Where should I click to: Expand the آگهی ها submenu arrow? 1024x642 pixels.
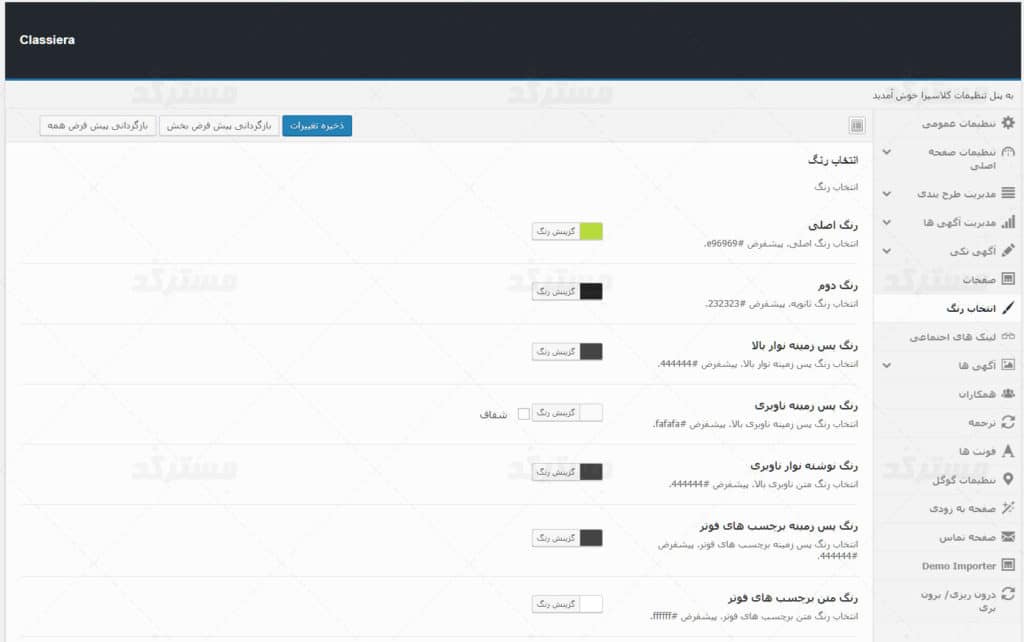tap(887, 365)
